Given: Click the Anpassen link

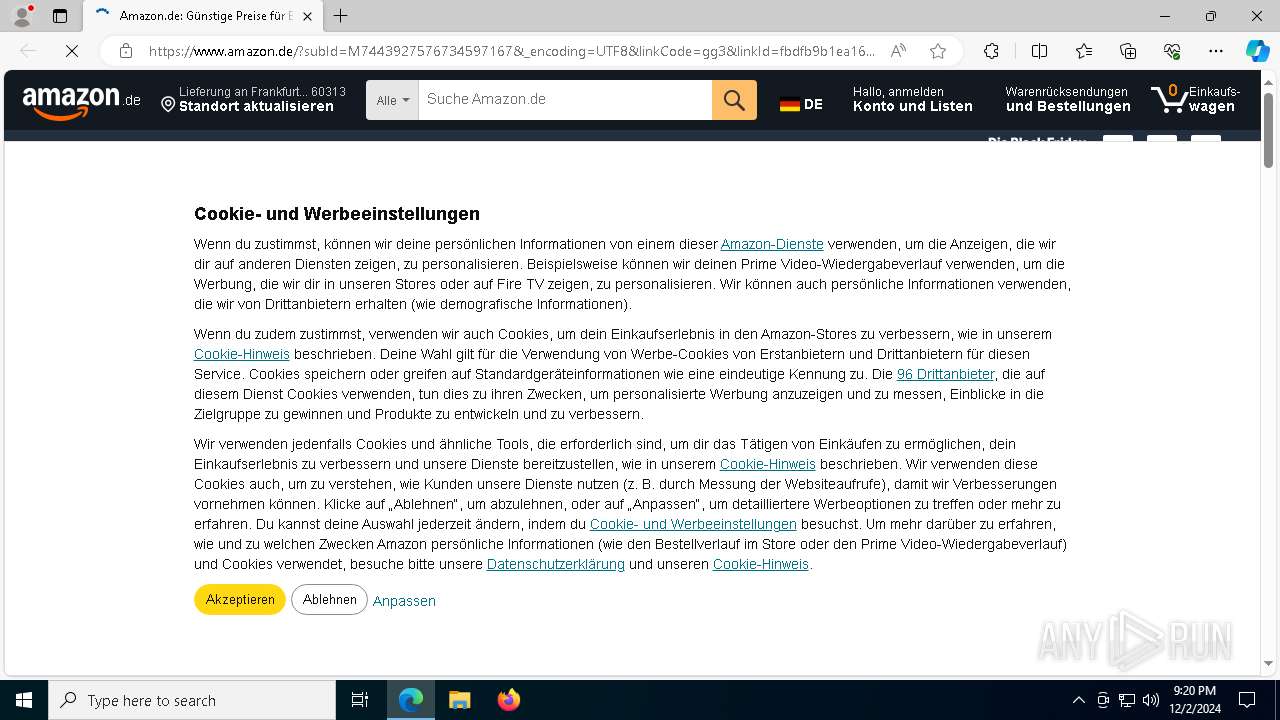Looking at the screenshot, I should 404,601.
